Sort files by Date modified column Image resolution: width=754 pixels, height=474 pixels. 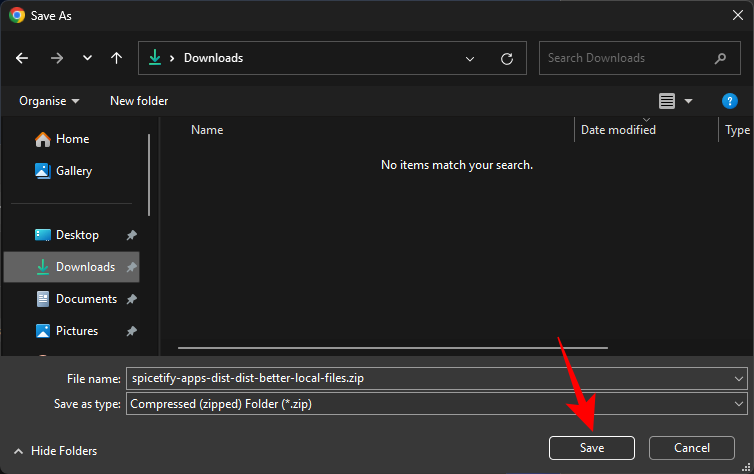pyautogui.click(x=618, y=130)
